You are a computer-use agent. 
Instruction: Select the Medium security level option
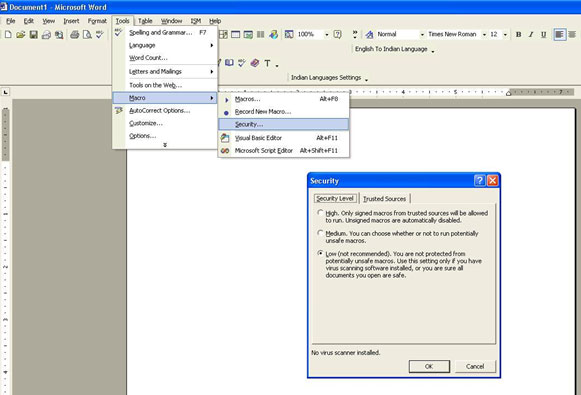[320, 233]
